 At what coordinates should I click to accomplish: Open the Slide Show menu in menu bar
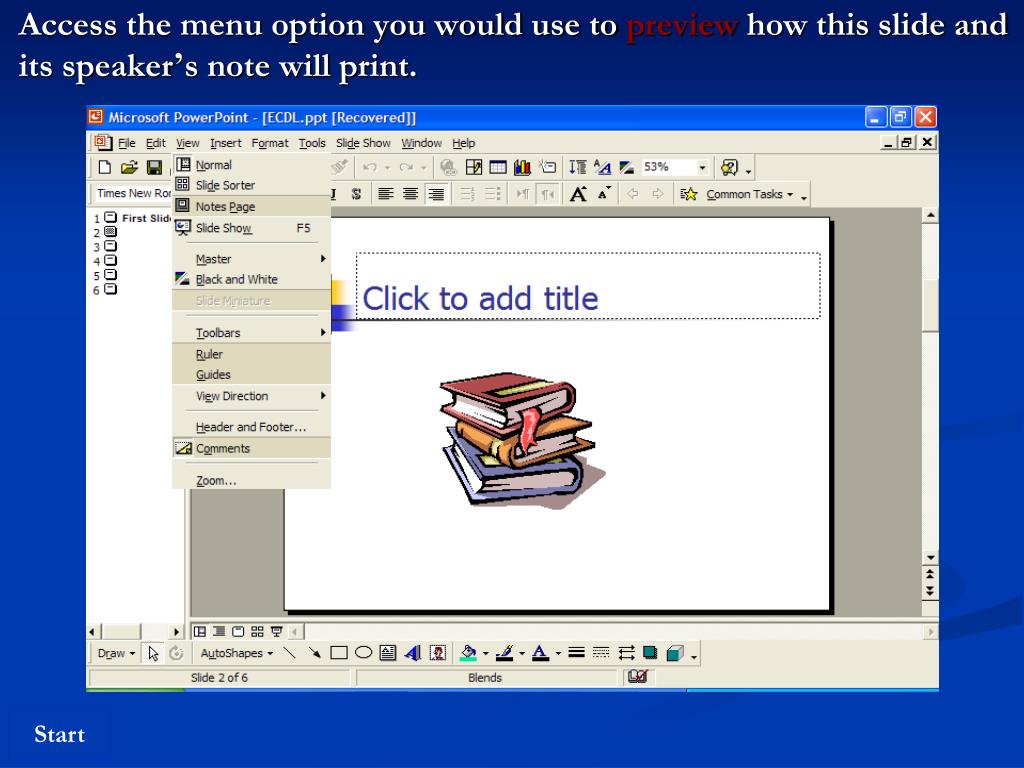coord(363,143)
